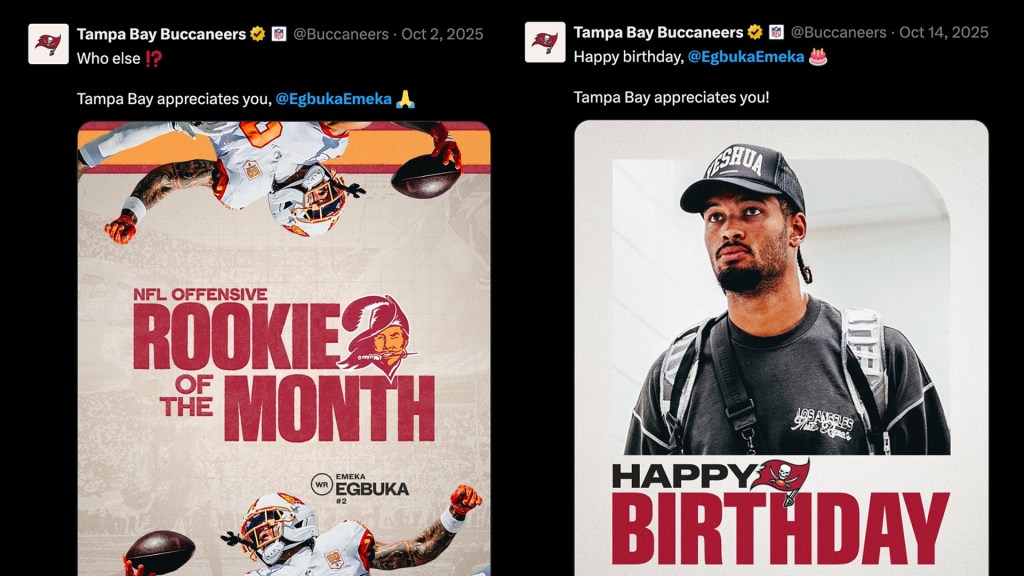Image resolution: width=1024 pixels, height=576 pixels.
Task: Open the Oct 14, 2025 tweet timestamp
Action: [944, 32]
